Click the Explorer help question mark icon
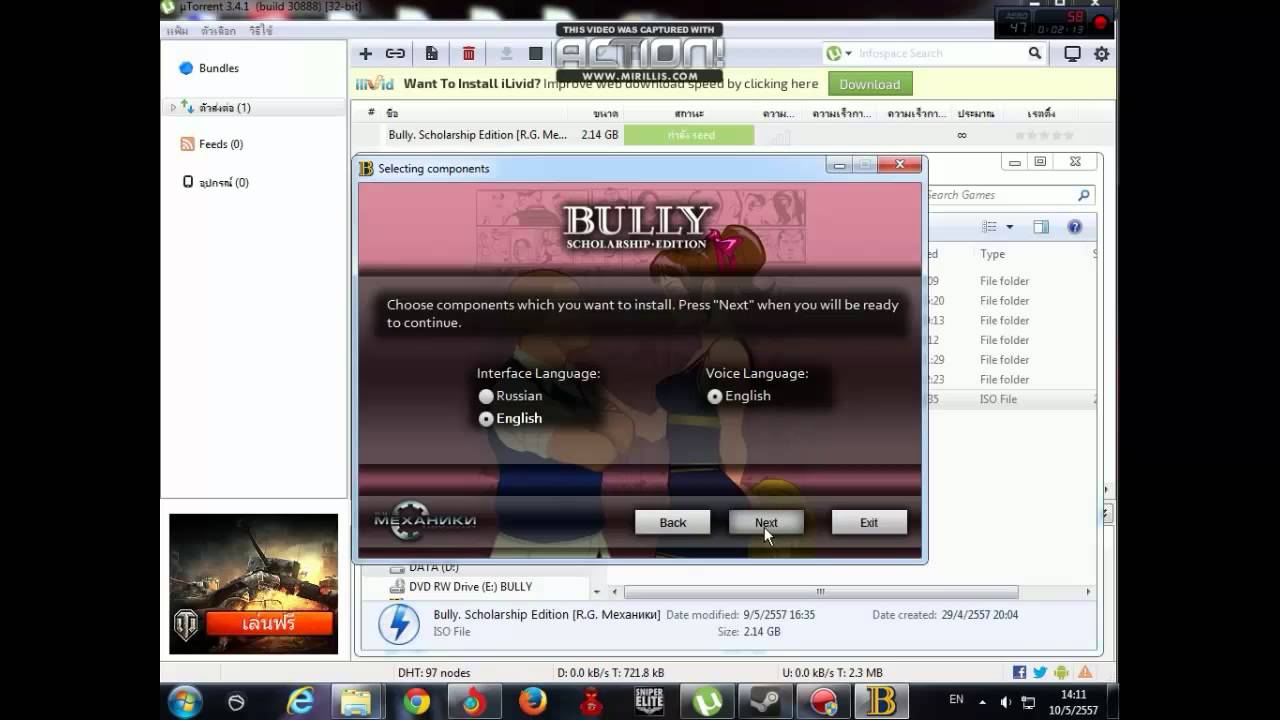The height and width of the screenshot is (720, 1280). pyautogui.click(x=1074, y=227)
